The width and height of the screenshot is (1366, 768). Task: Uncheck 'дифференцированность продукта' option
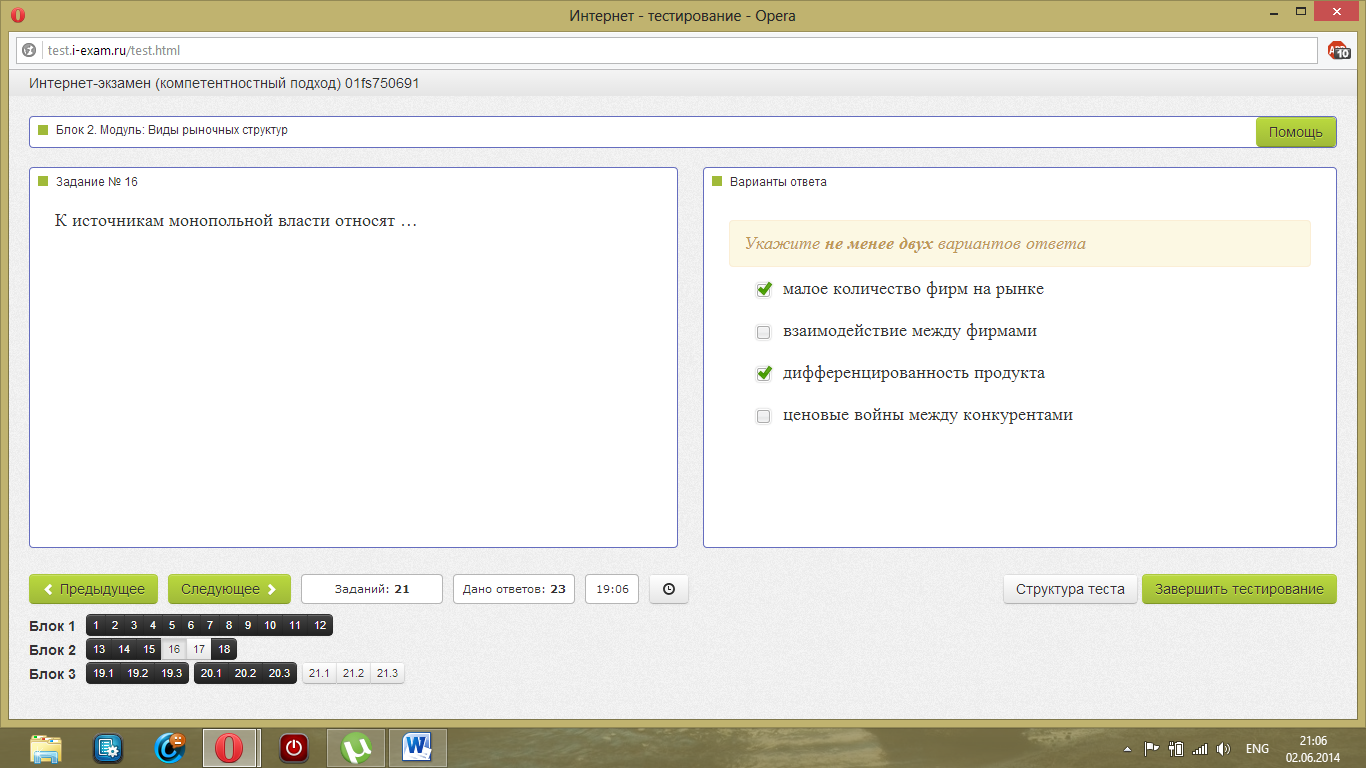point(764,374)
